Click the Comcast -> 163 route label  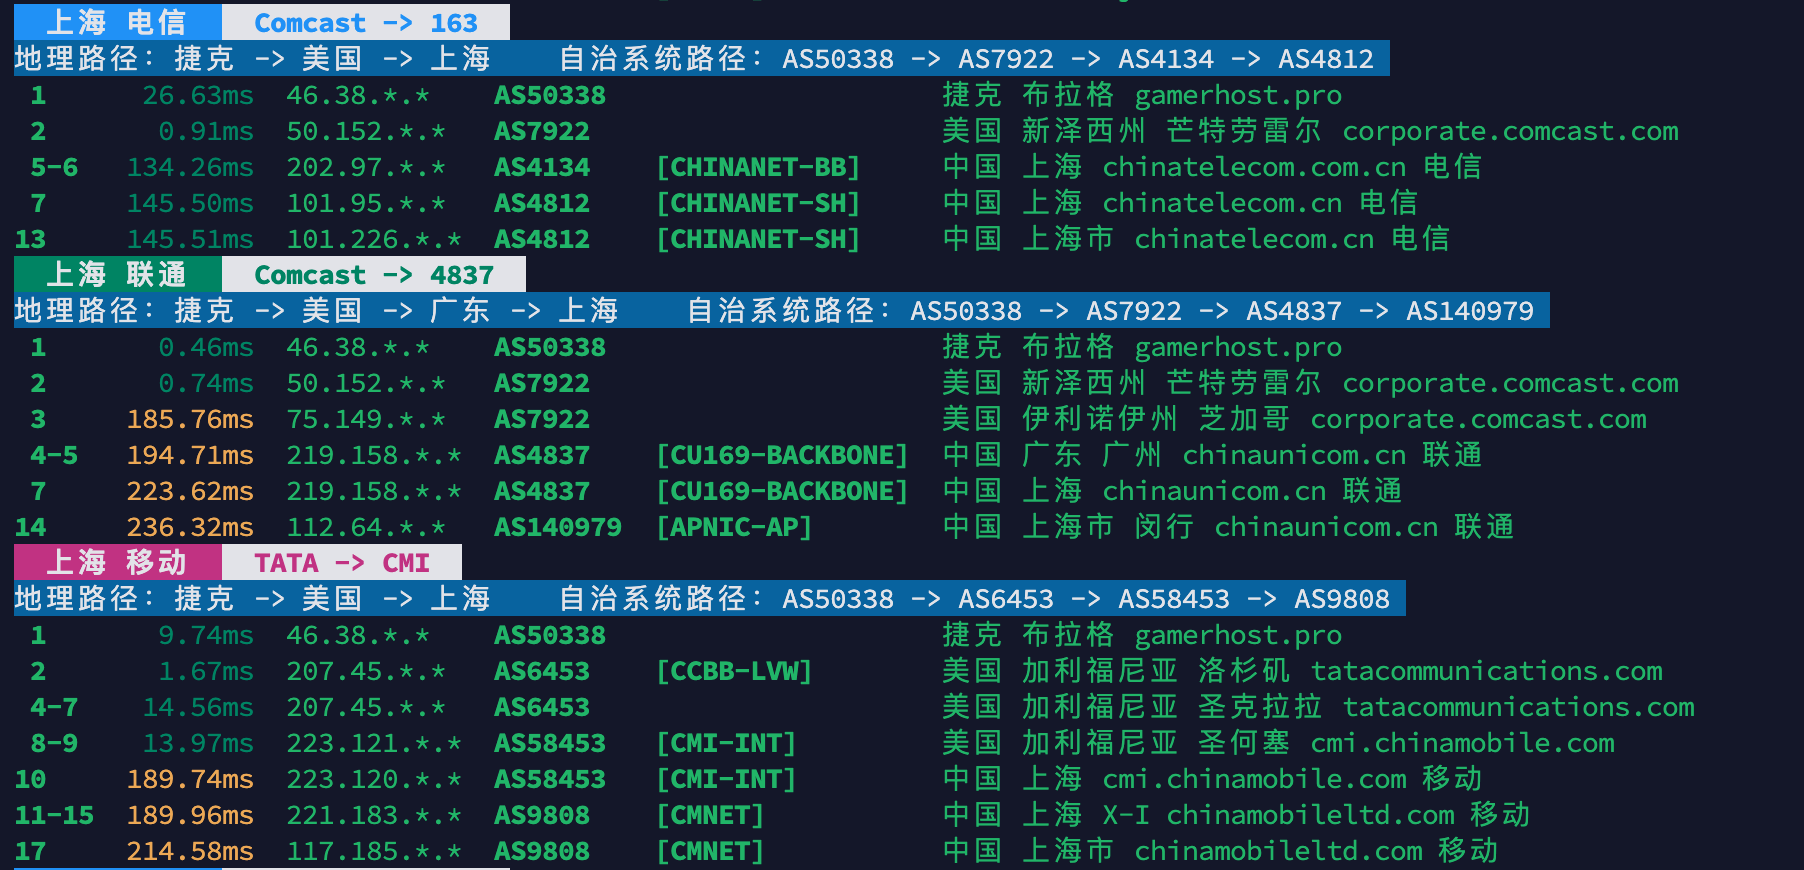click(365, 22)
